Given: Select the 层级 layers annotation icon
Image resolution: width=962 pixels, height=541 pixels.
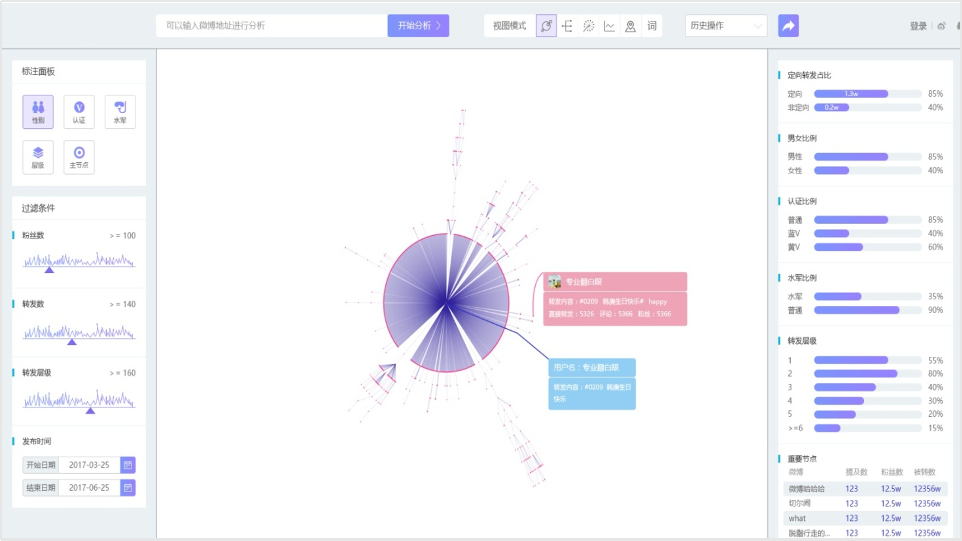Looking at the screenshot, I should pyautogui.click(x=38, y=157).
